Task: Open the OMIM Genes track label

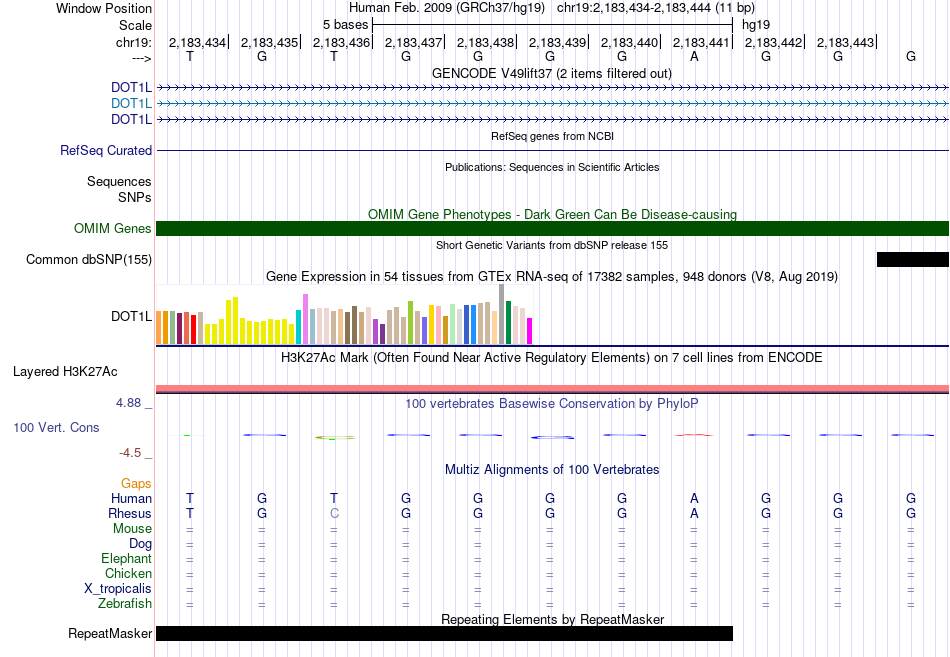Action: tap(112, 228)
